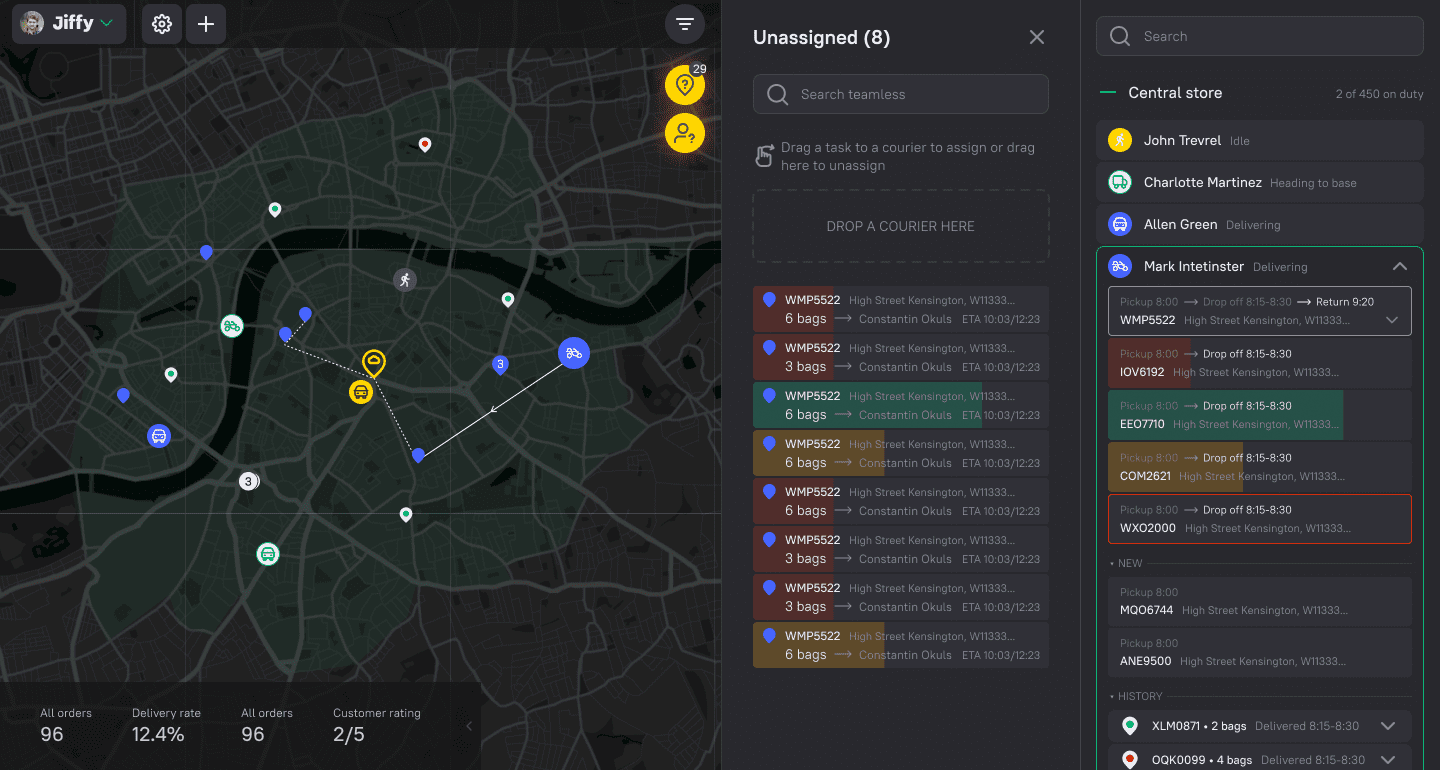
Task: Click the gray walking courier map marker
Action: tap(404, 279)
